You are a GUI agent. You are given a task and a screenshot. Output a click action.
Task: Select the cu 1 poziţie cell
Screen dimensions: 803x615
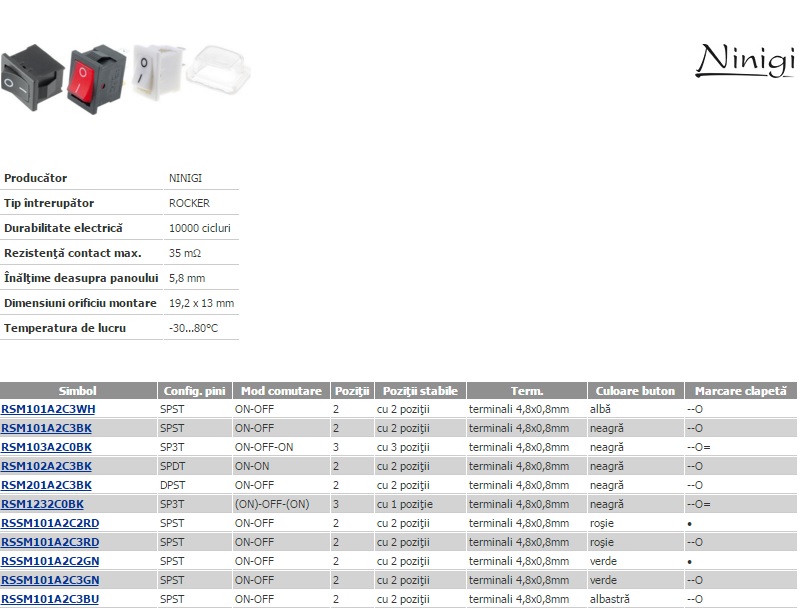tap(405, 504)
